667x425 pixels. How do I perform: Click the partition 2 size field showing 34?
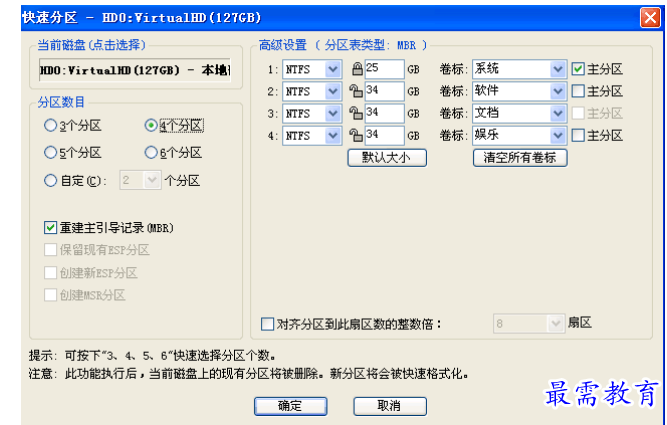coord(384,91)
